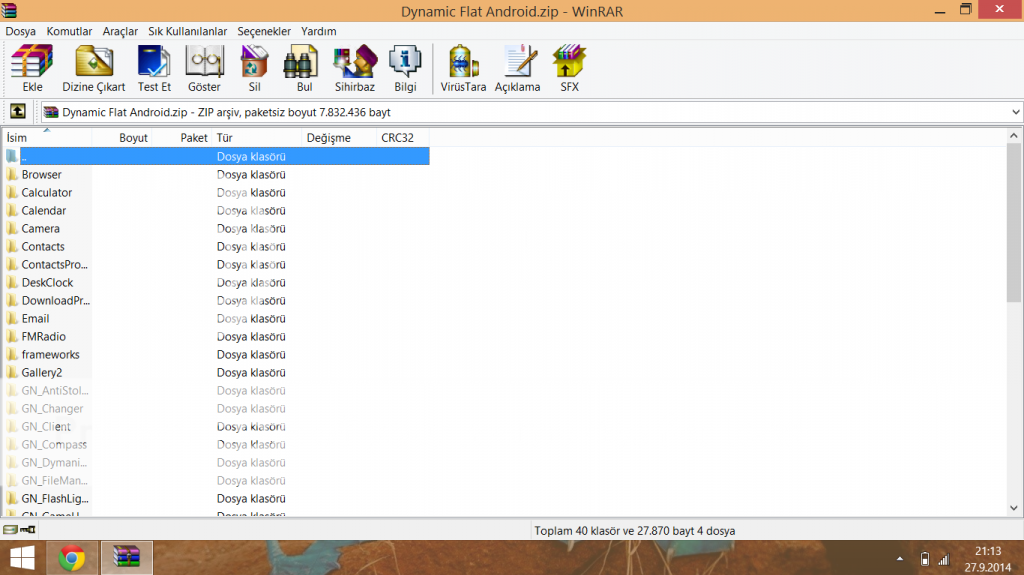Click the Sil delete icon
The image size is (1024, 575).
[x=254, y=68]
